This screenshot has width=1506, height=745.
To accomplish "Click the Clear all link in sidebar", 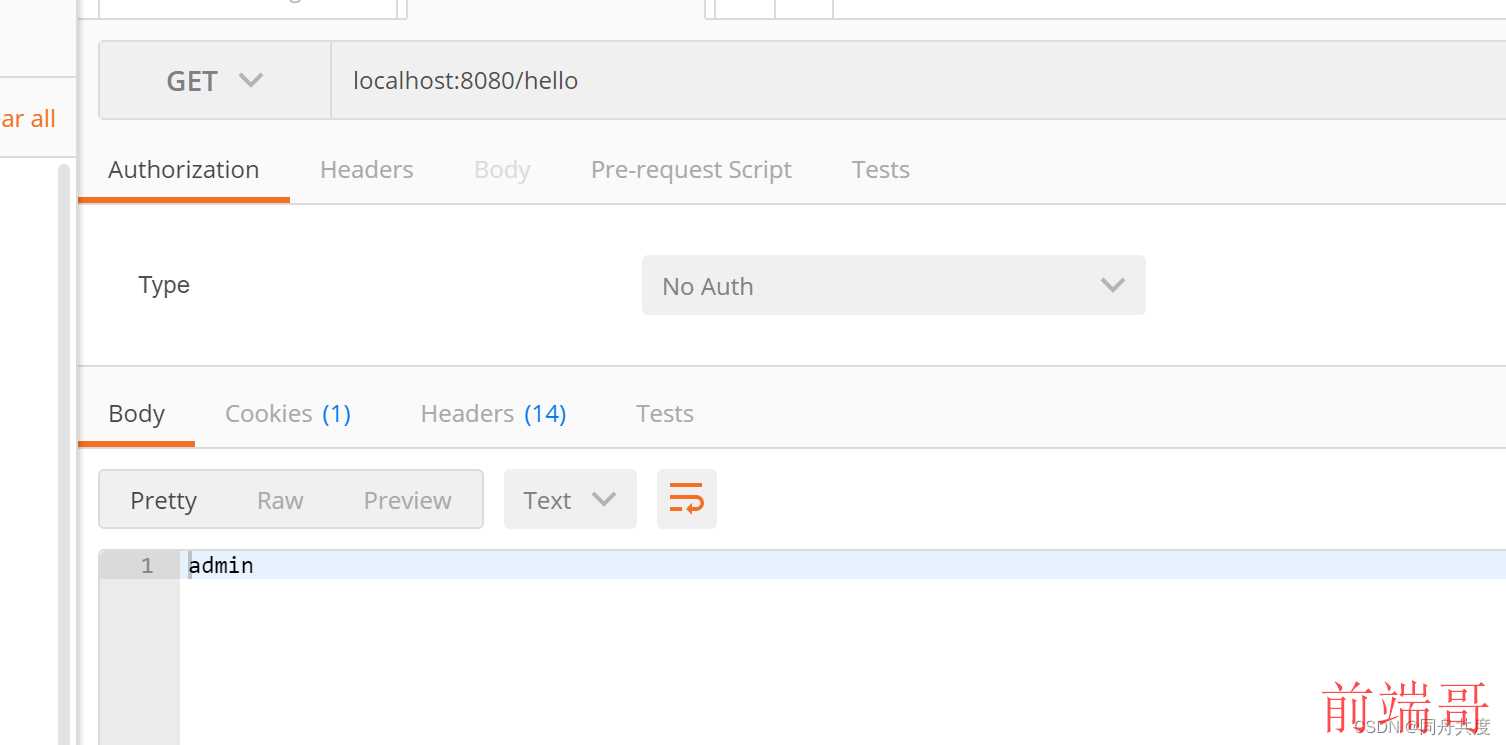I will pos(28,119).
